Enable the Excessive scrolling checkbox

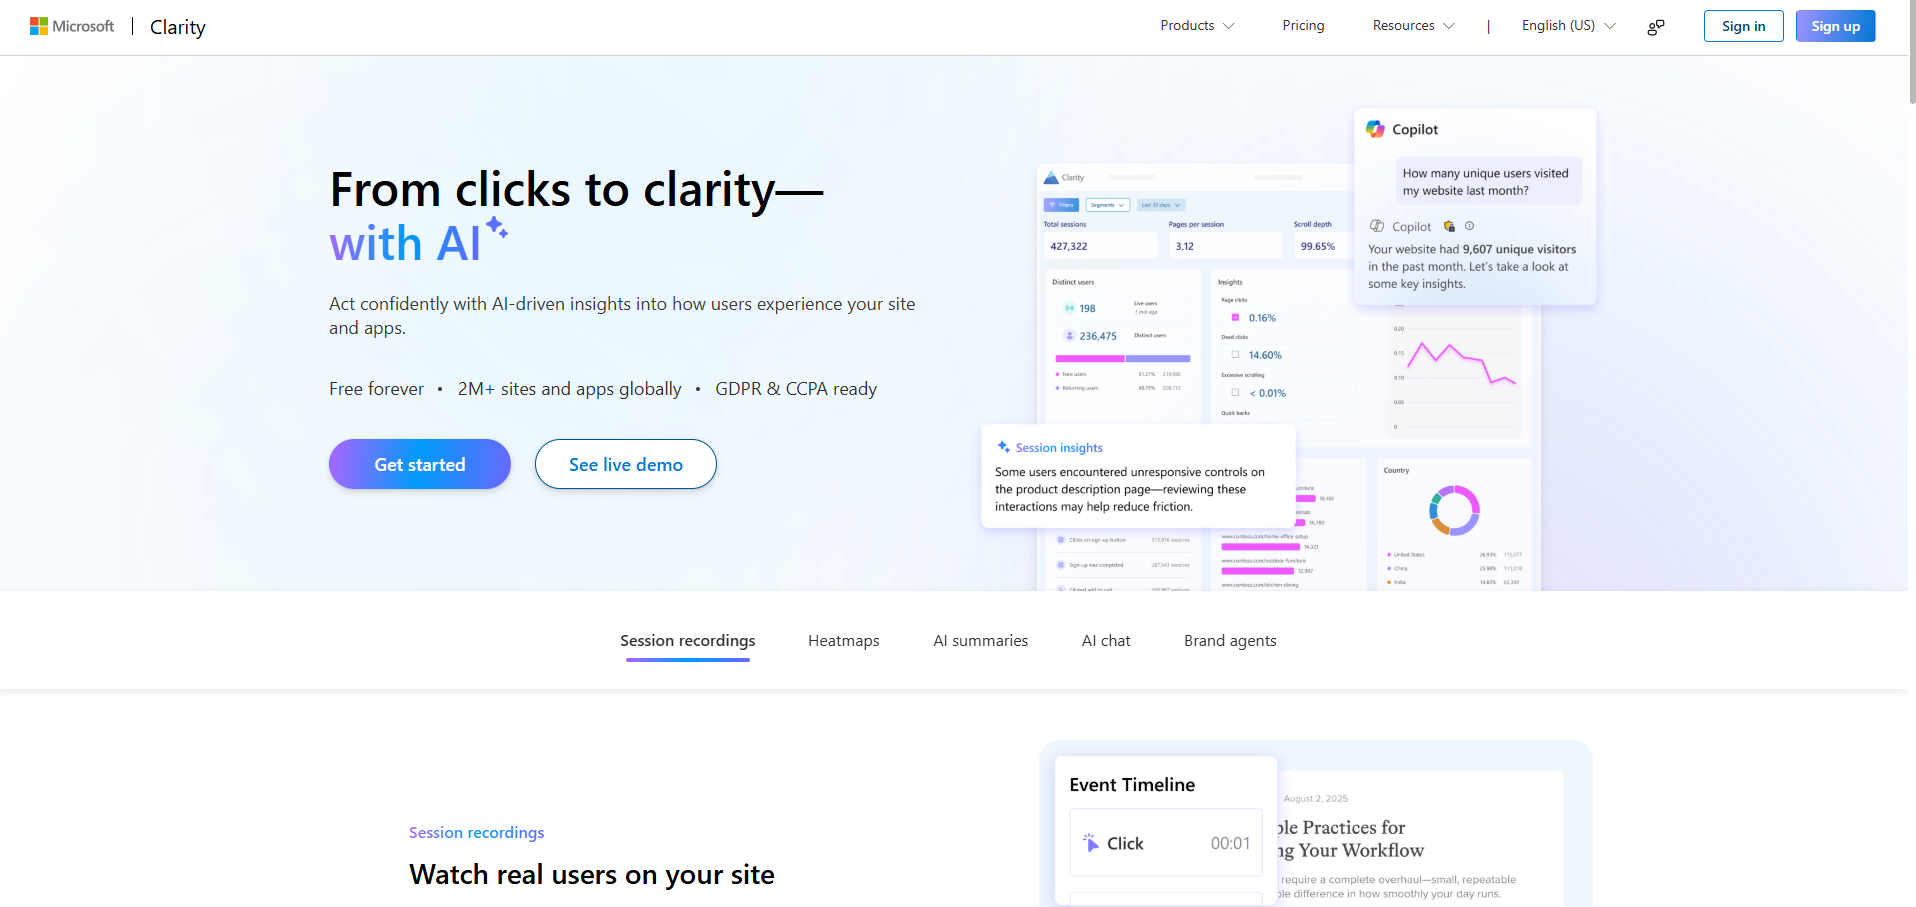[1236, 393]
